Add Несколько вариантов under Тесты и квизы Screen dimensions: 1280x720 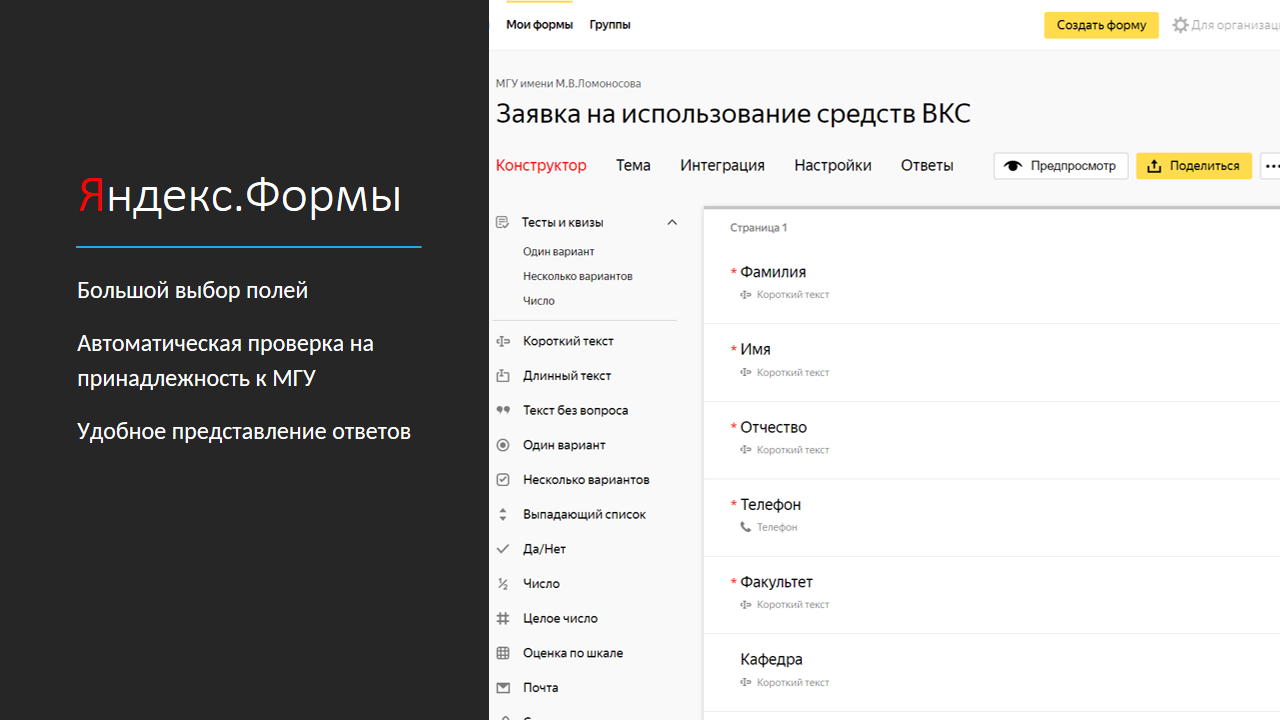coord(577,276)
